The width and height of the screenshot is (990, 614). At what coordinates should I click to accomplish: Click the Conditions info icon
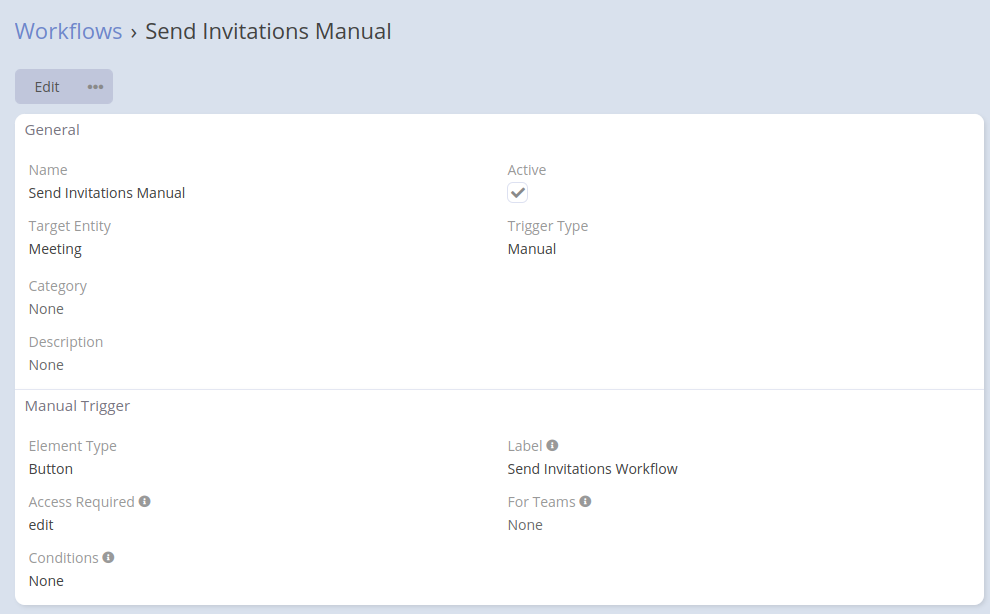(109, 558)
